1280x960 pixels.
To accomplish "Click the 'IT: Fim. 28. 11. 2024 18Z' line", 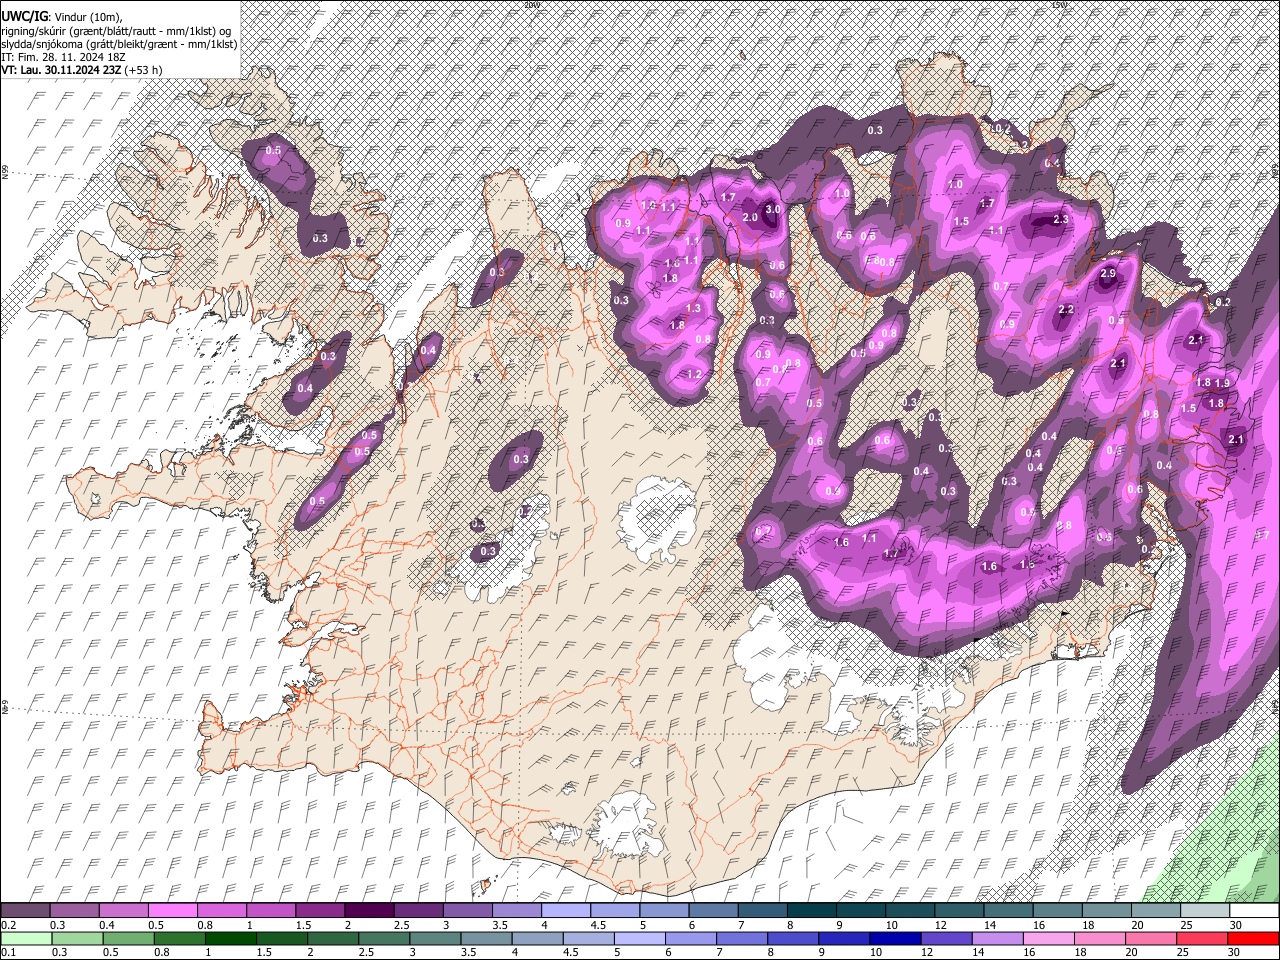I will [x=65, y=57].
